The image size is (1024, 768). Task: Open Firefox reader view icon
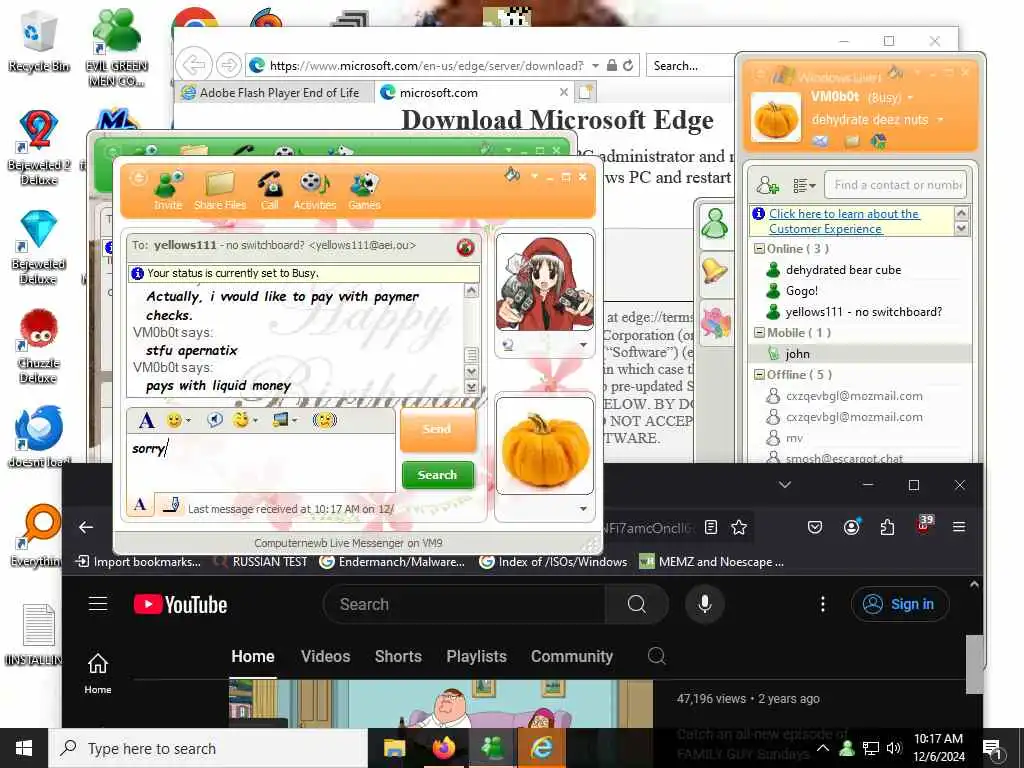(x=711, y=527)
